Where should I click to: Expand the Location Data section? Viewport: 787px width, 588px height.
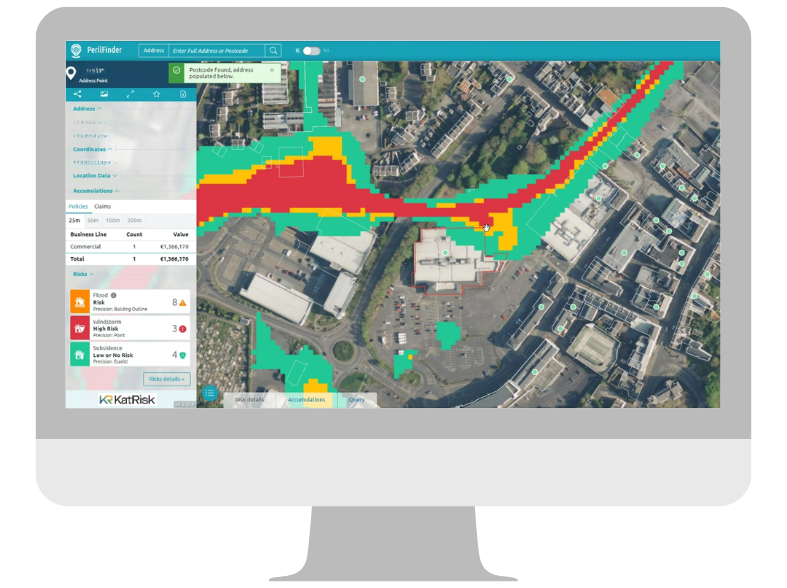pyautogui.click(x=94, y=176)
